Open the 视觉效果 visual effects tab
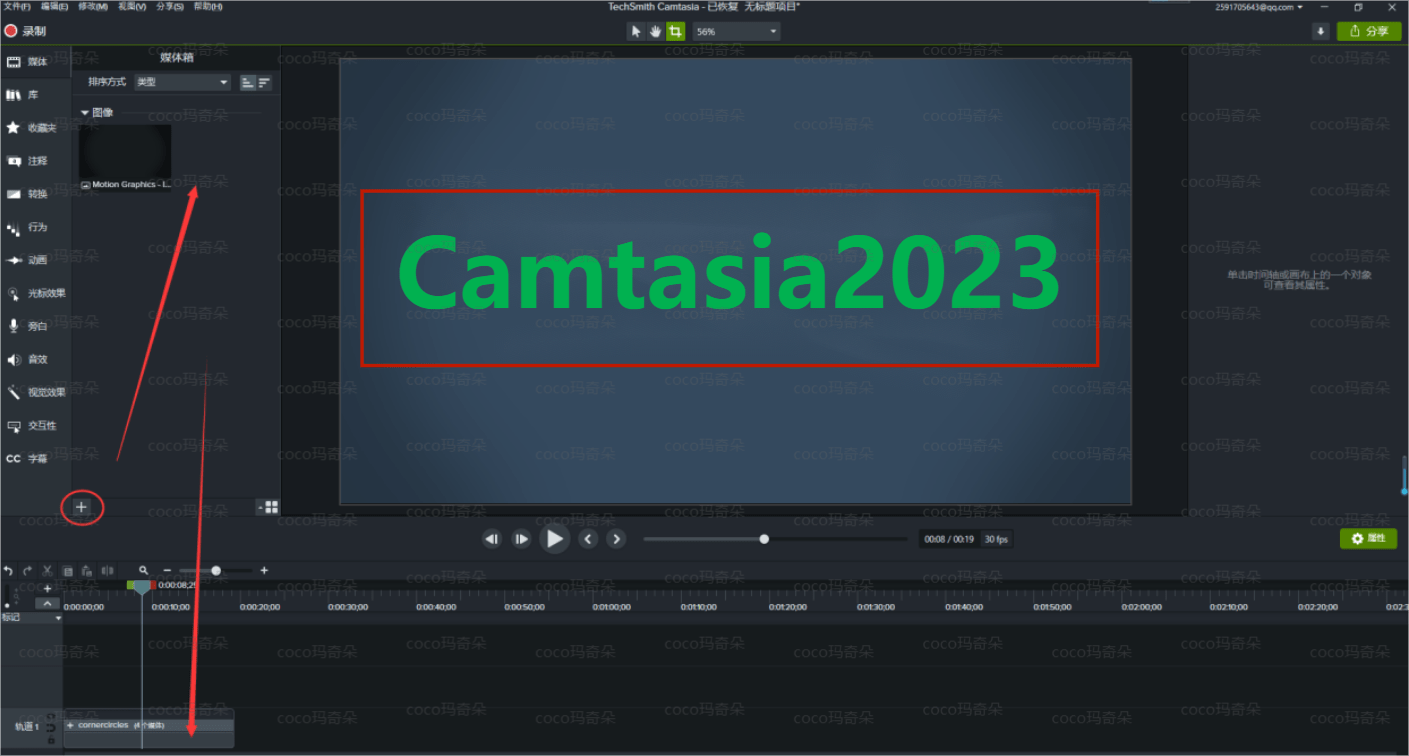 click(36, 392)
